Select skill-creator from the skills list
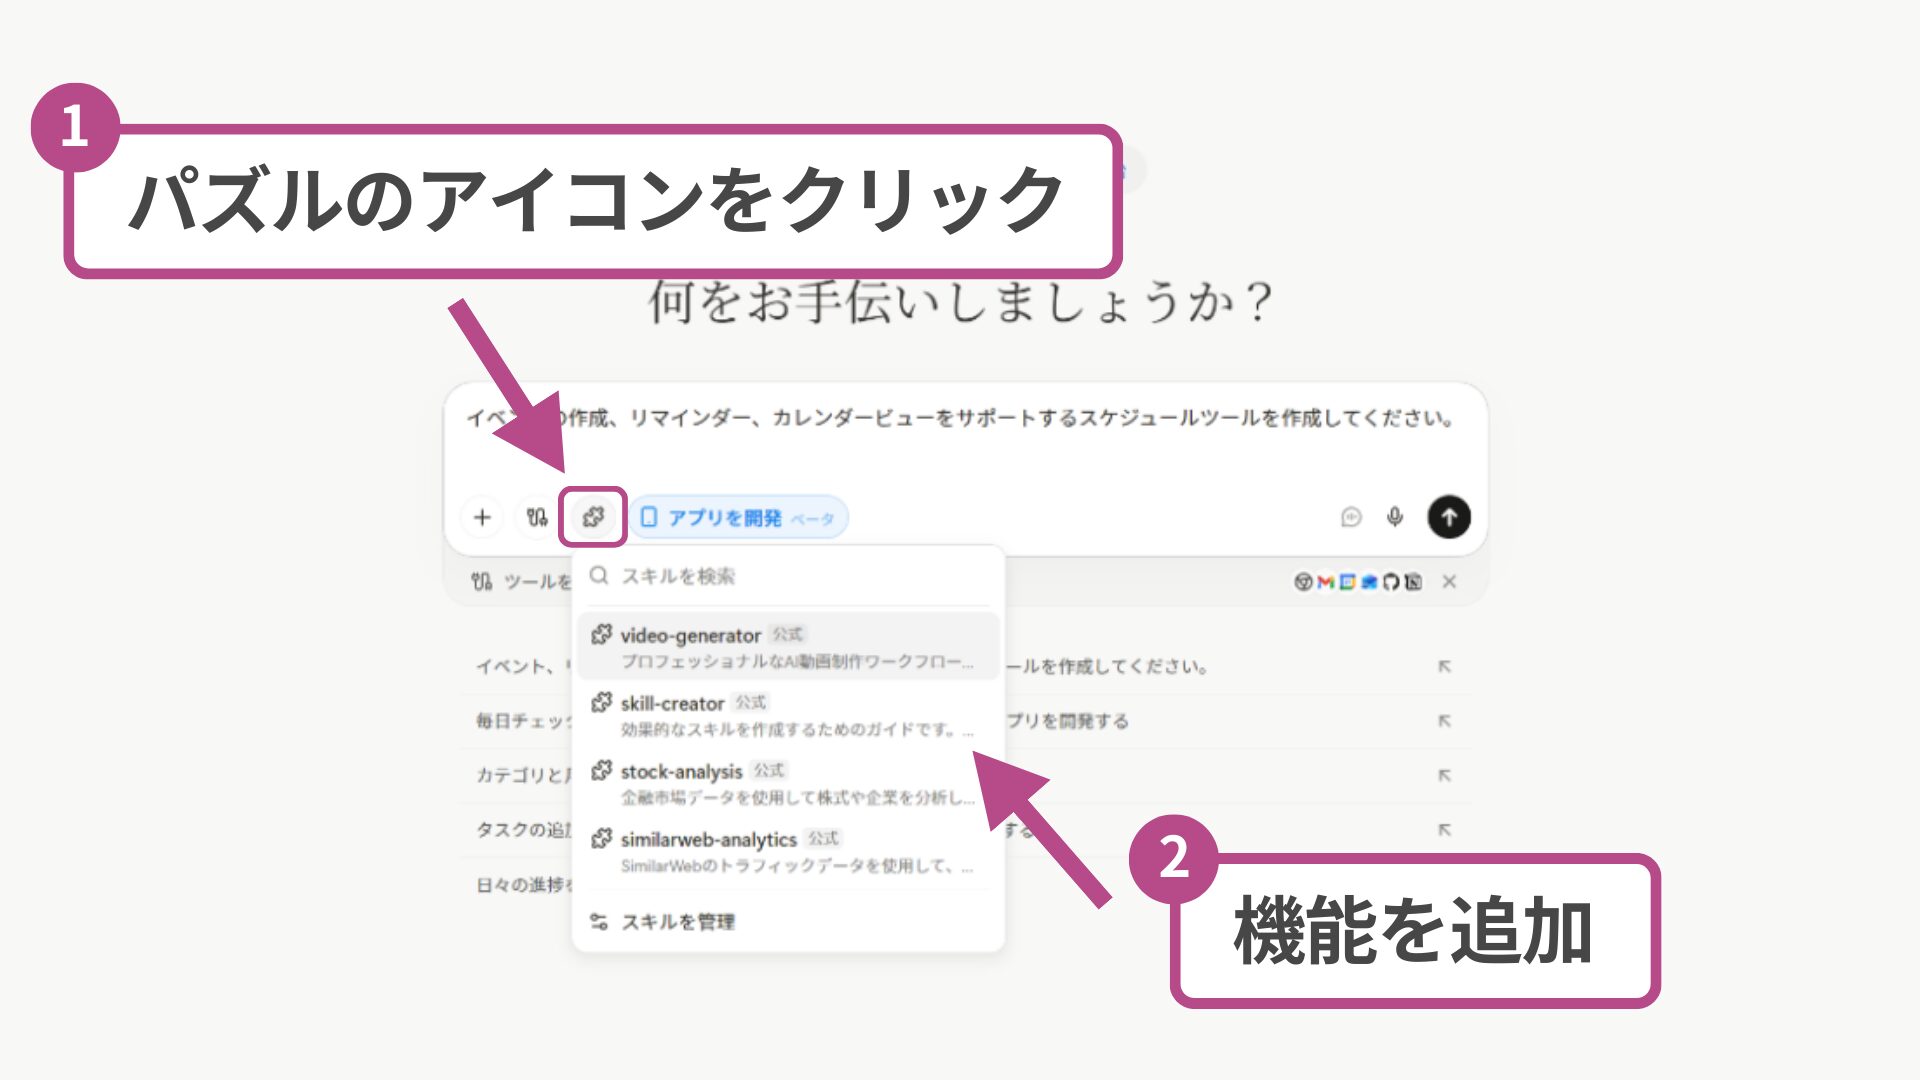Viewport: 1920px width, 1080px height. (790, 714)
